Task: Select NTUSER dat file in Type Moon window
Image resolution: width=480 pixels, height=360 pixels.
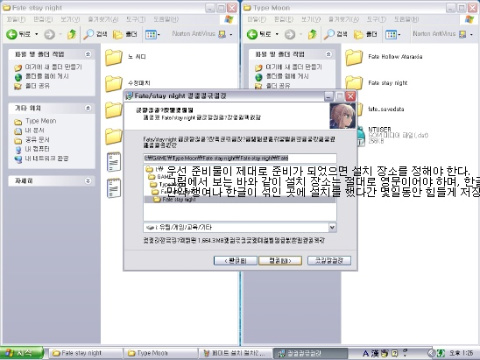Action: [380, 129]
